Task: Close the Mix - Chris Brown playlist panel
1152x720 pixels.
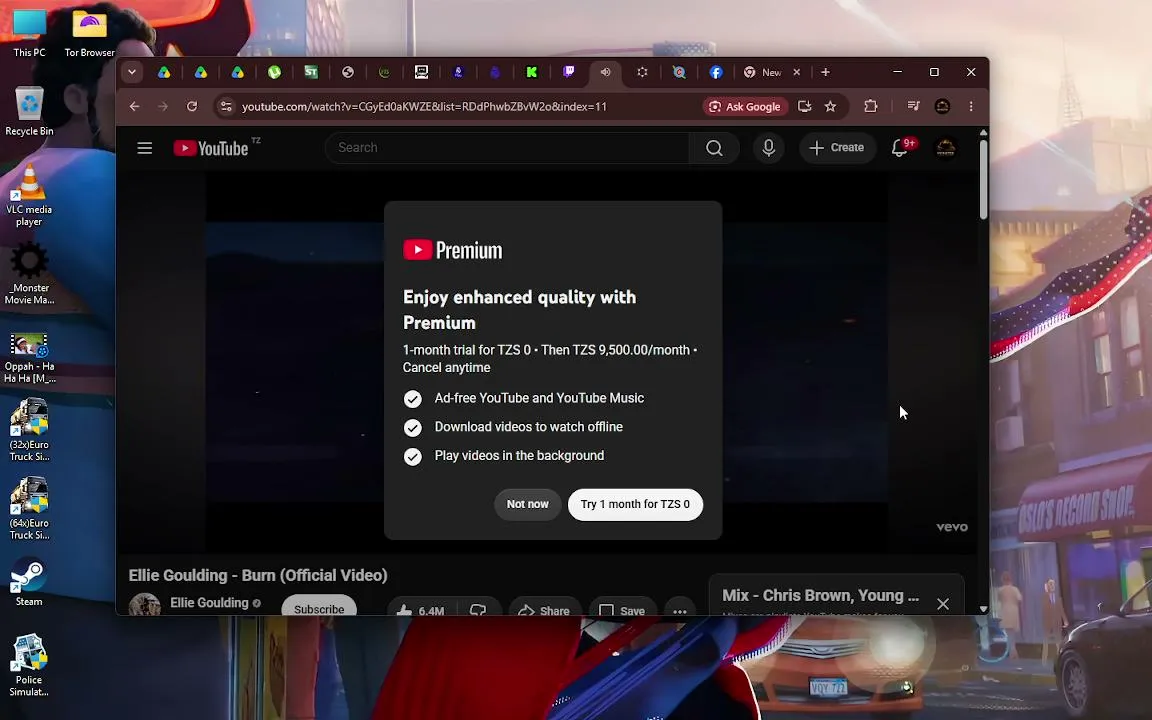Action: click(x=943, y=604)
